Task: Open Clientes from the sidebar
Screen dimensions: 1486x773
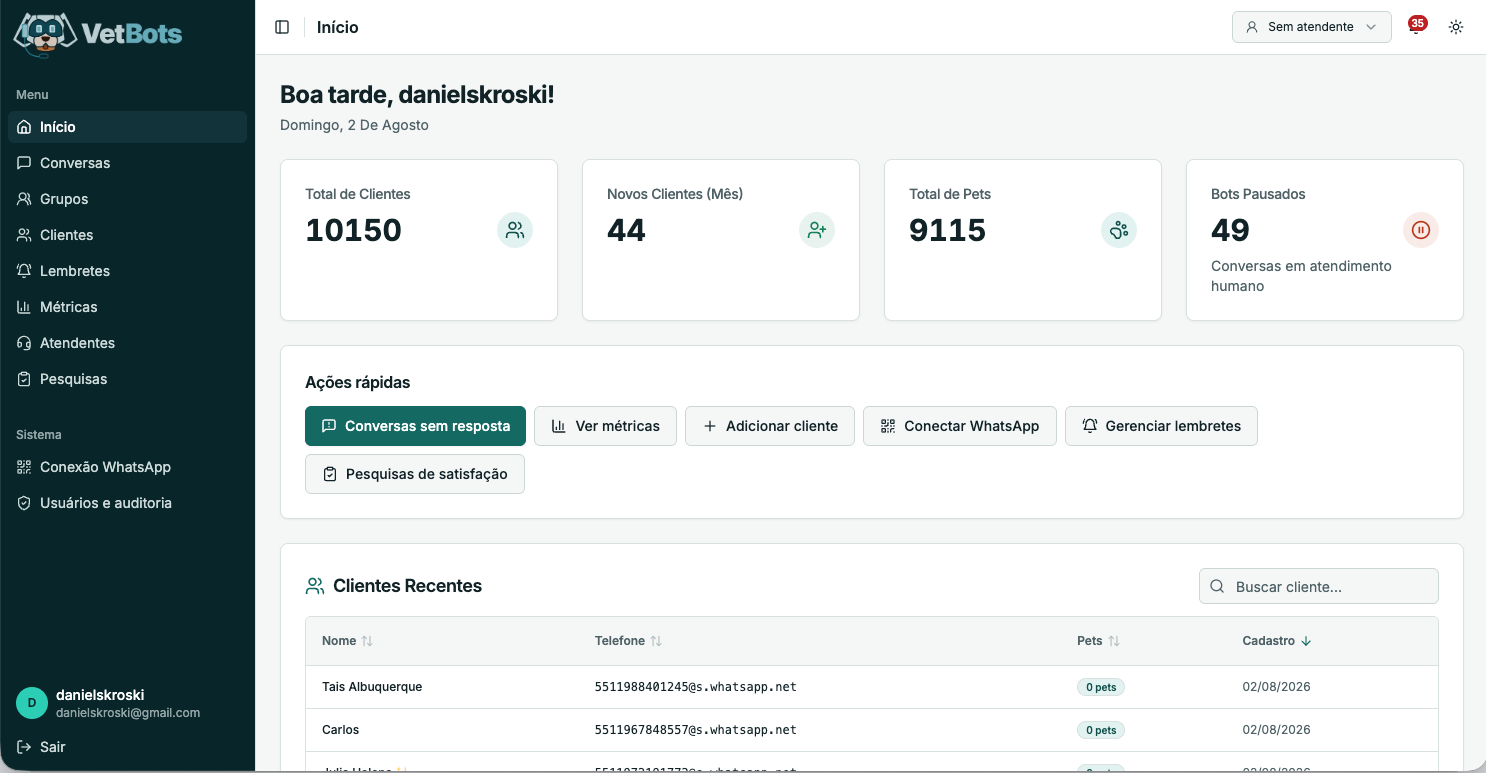Action: [x=127, y=235]
